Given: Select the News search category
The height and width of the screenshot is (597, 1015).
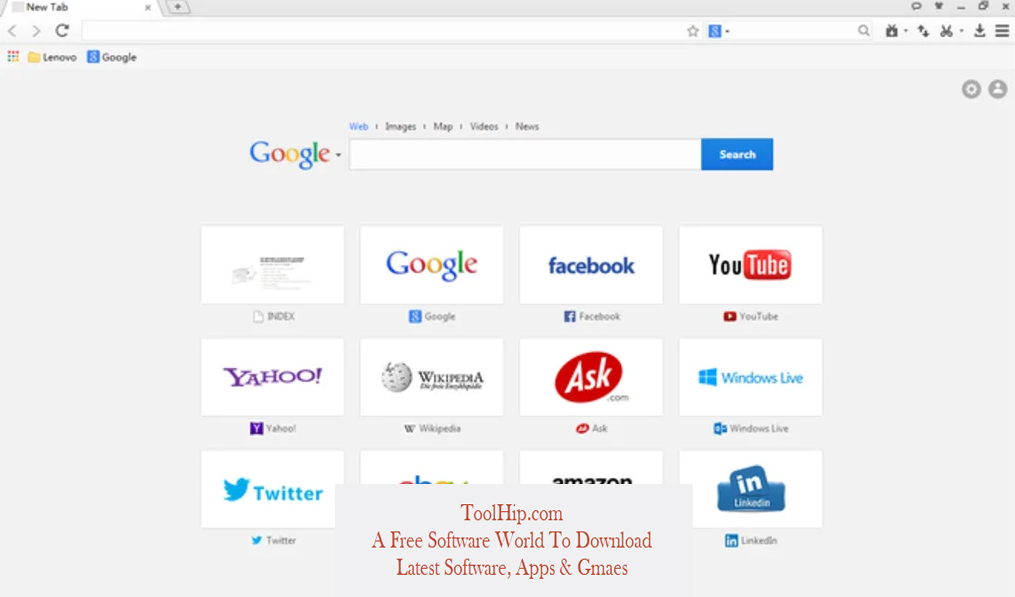Looking at the screenshot, I should 527,126.
